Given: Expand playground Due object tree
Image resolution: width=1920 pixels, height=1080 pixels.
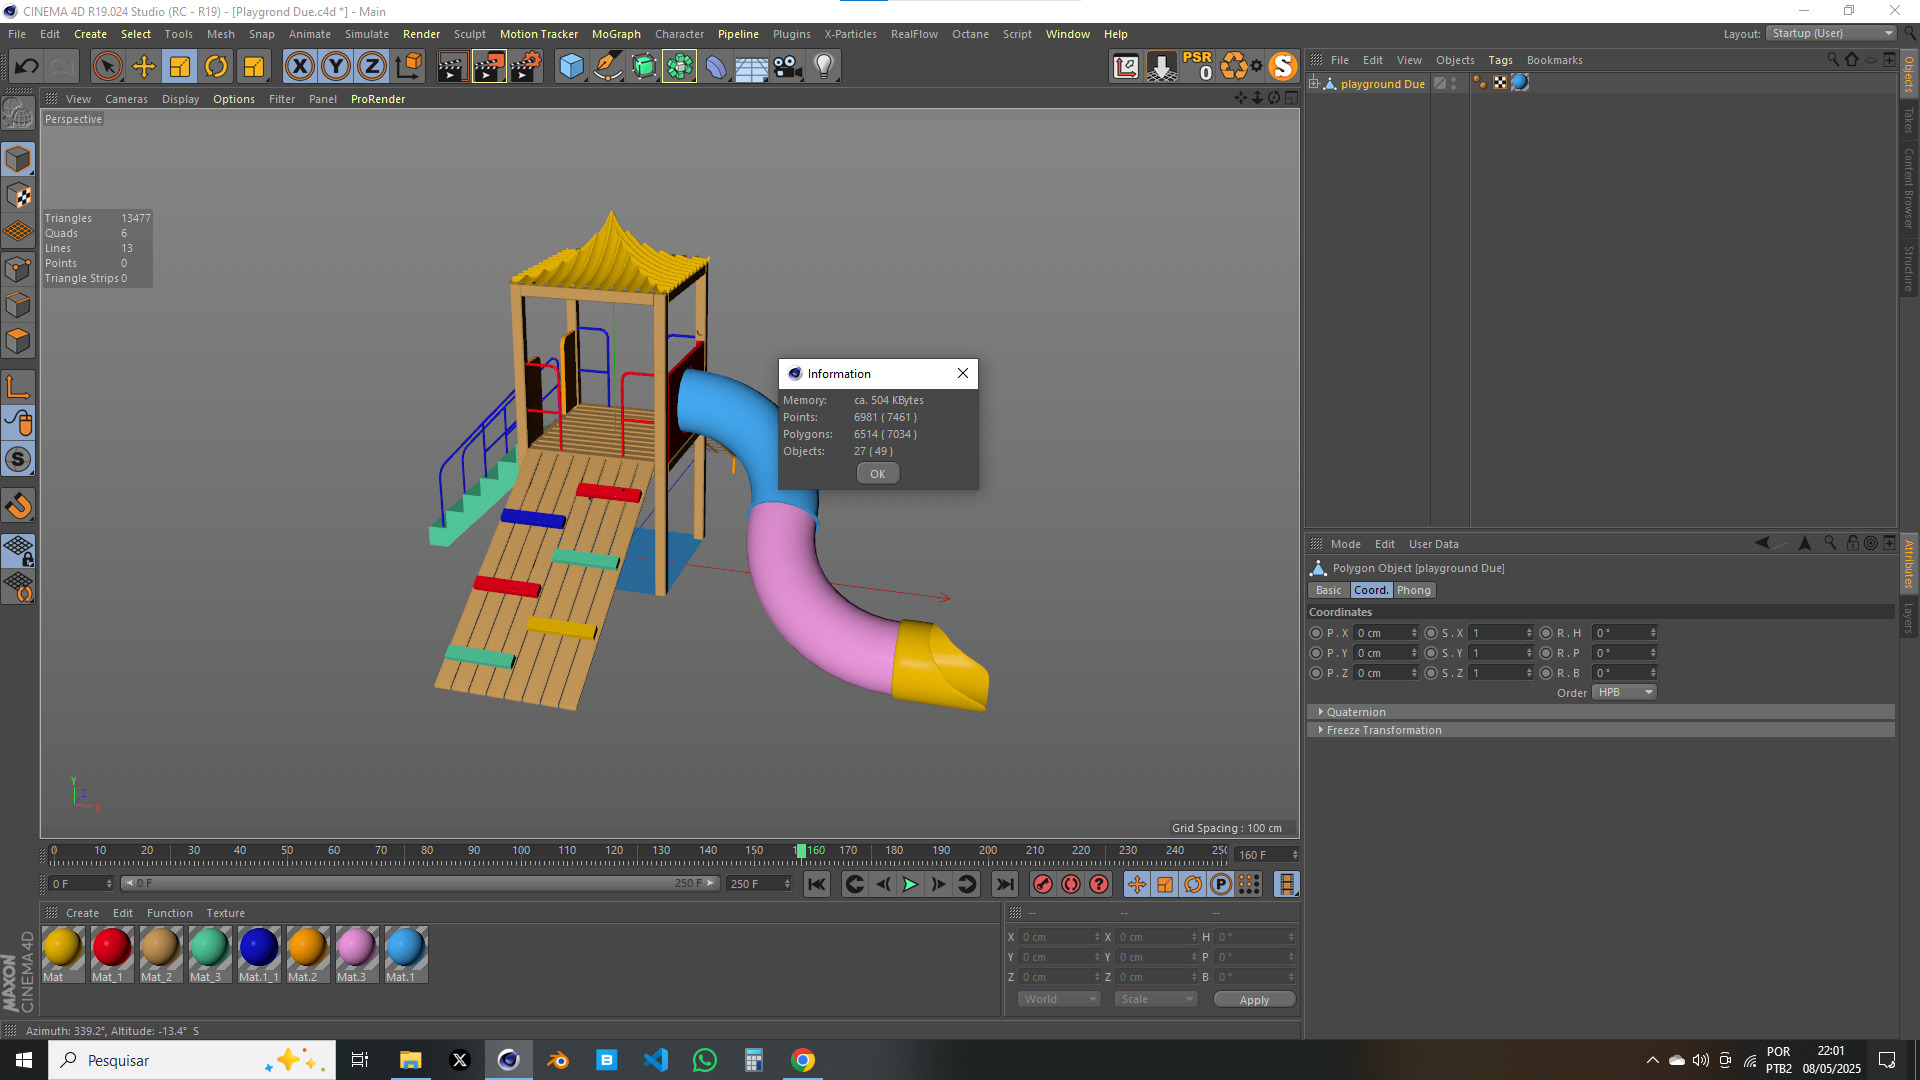Looking at the screenshot, I should tap(1314, 83).
